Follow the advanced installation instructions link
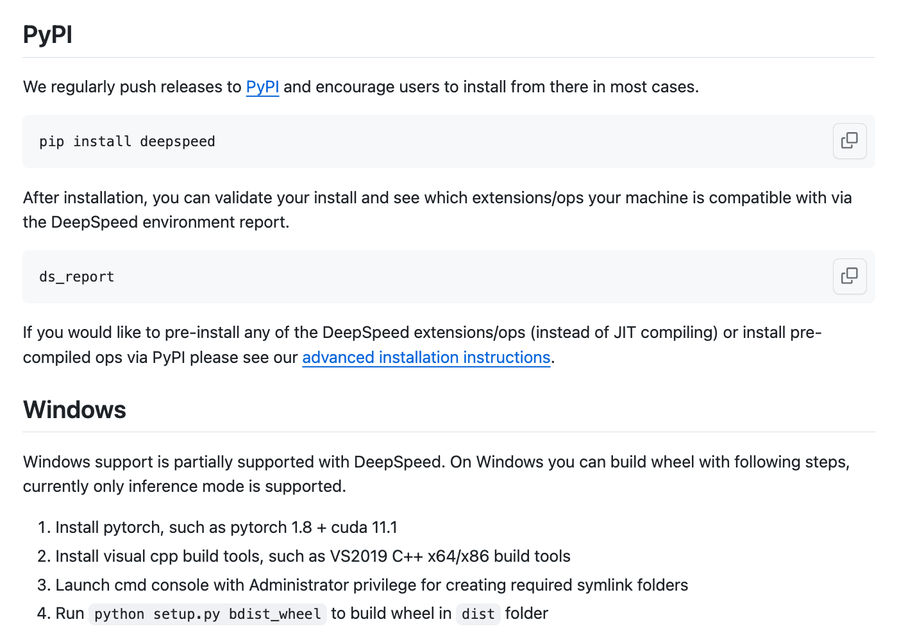Screen dimensions: 899x640 click(x=426, y=357)
